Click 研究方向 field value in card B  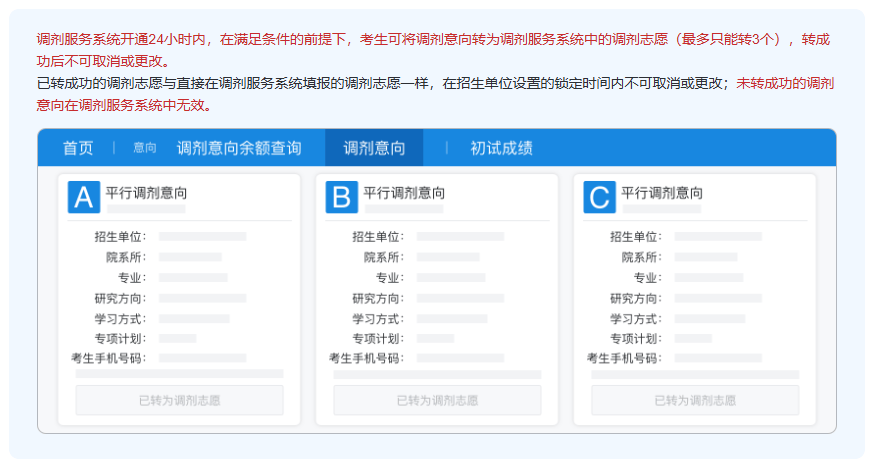460,298
